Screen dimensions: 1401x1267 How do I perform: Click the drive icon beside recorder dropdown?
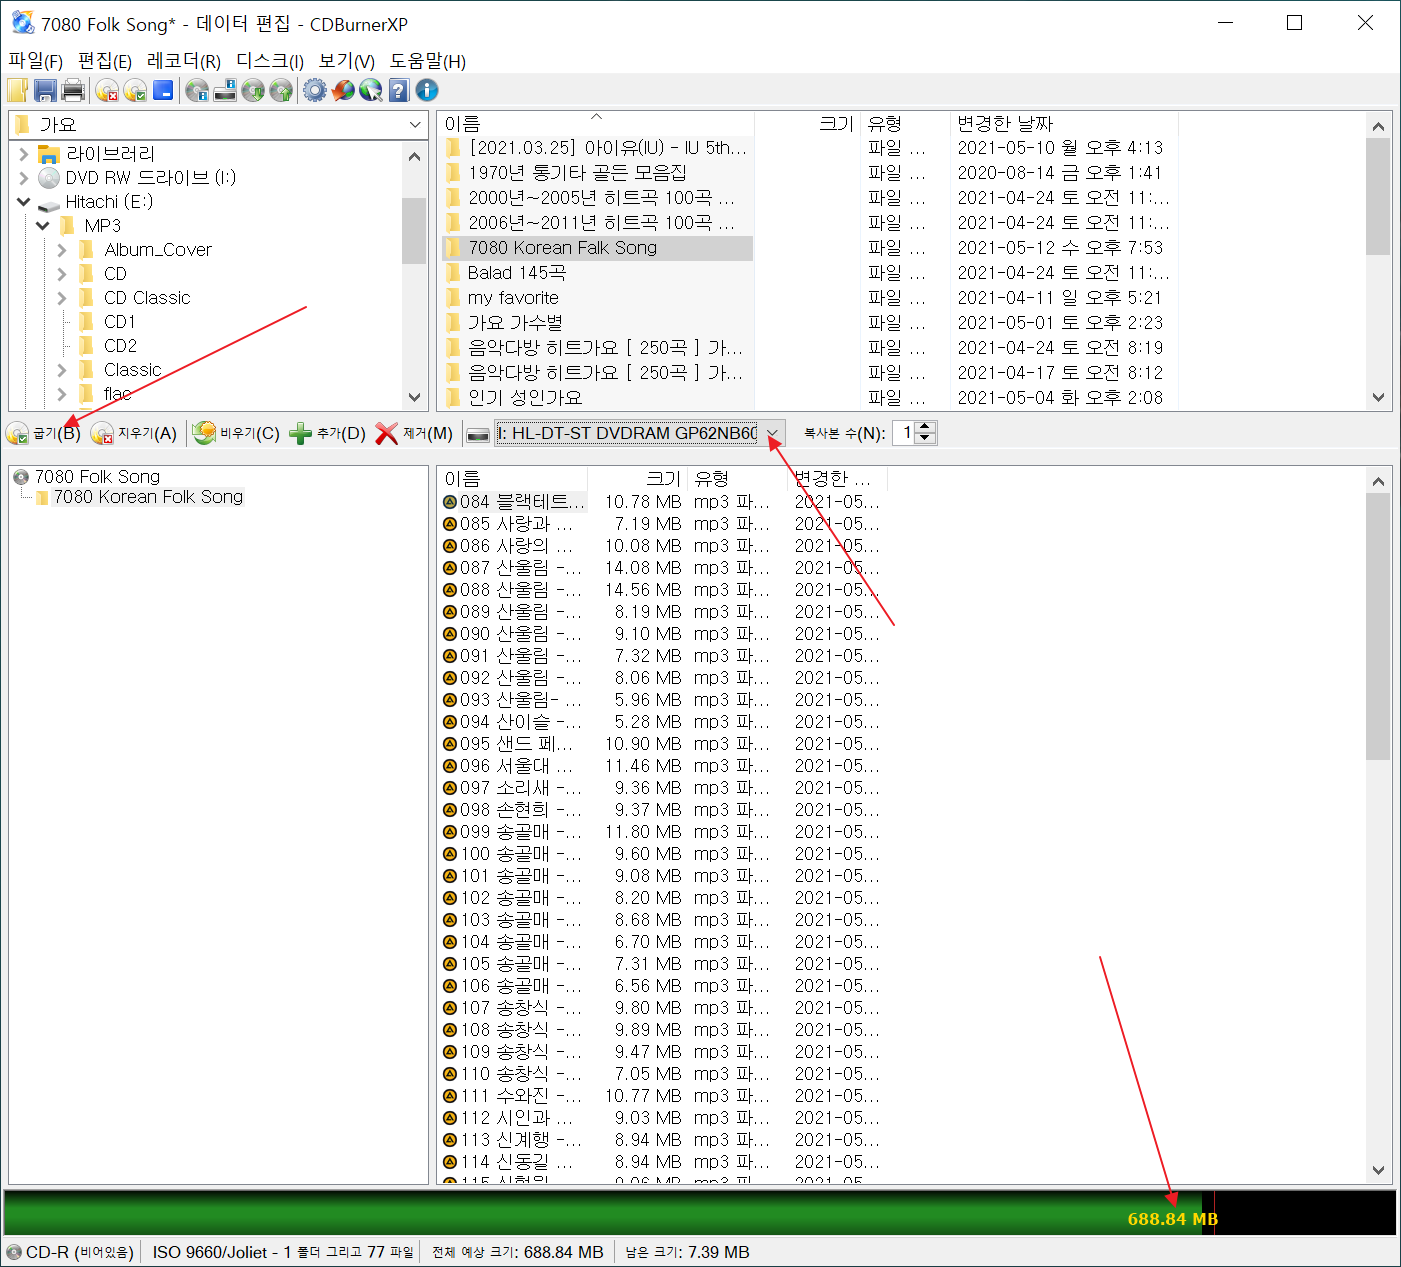[x=478, y=433]
